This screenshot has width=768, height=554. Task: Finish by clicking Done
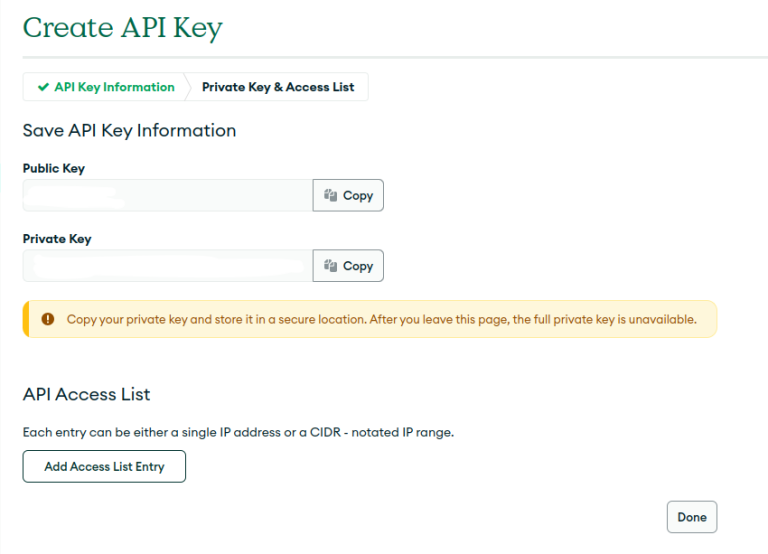coord(692,517)
